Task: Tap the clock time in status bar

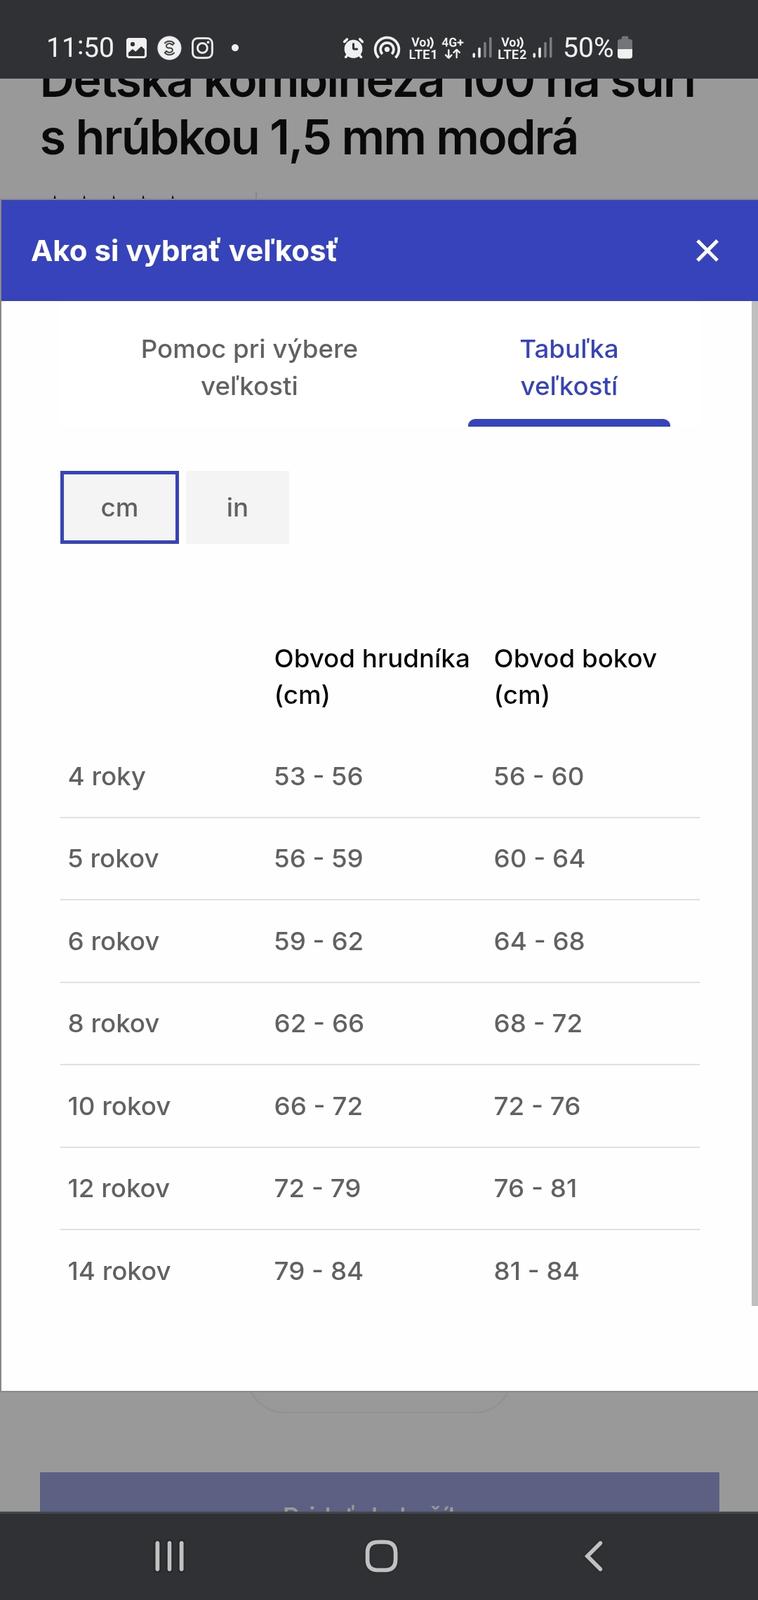Action: click(80, 47)
